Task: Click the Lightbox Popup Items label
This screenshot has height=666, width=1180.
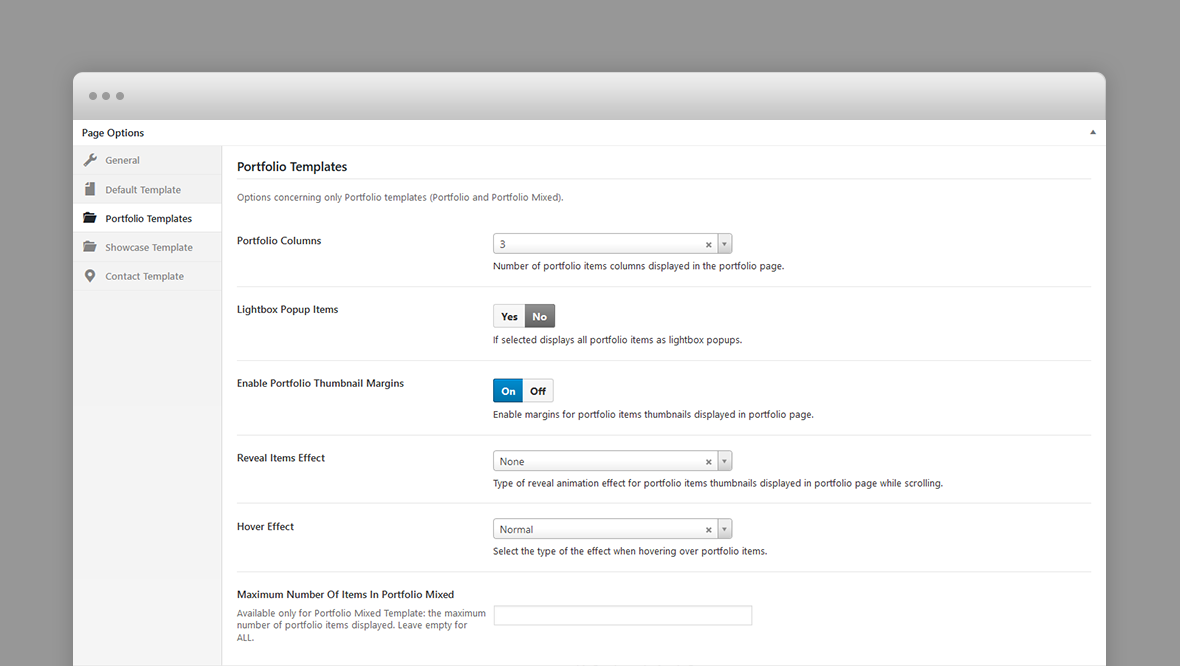Action: coord(287,309)
